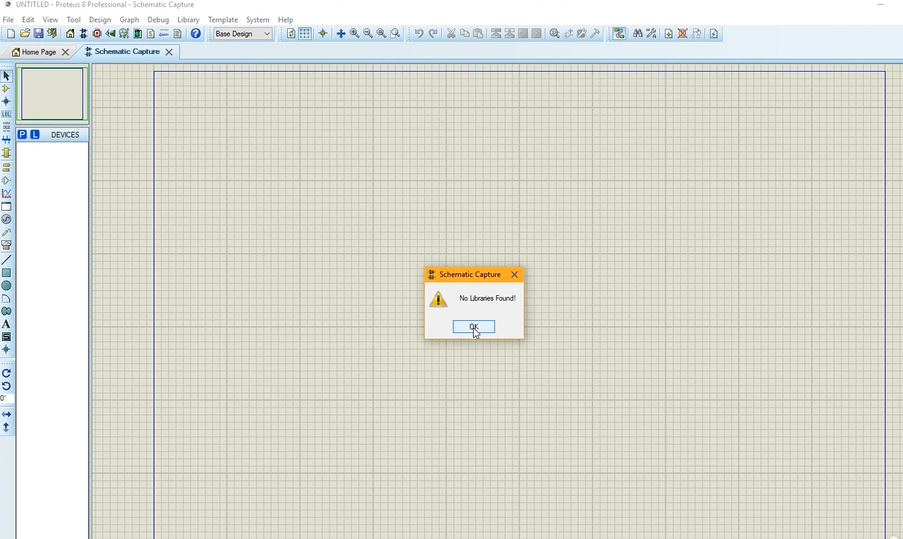Click the Zoom In magnifier icon
The height and width of the screenshot is (539, 903).
tap(354, 33)
